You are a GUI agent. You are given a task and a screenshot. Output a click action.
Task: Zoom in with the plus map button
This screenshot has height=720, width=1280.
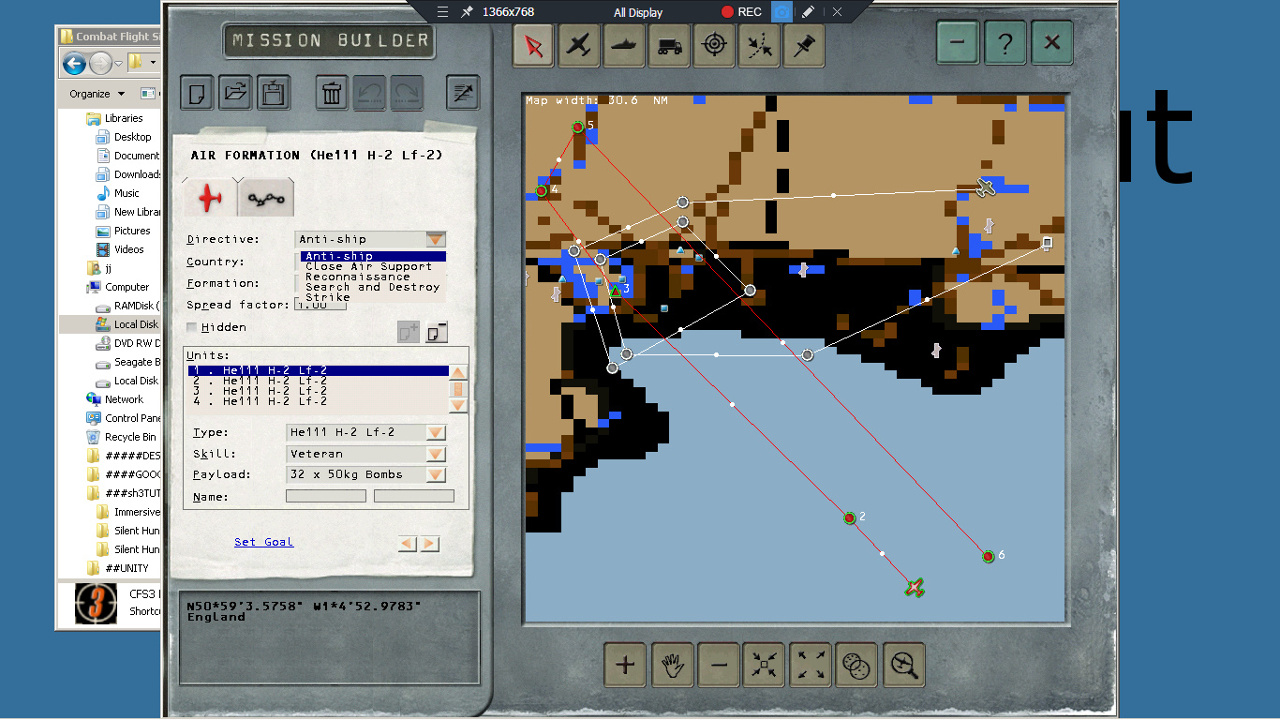pos(625,664)
